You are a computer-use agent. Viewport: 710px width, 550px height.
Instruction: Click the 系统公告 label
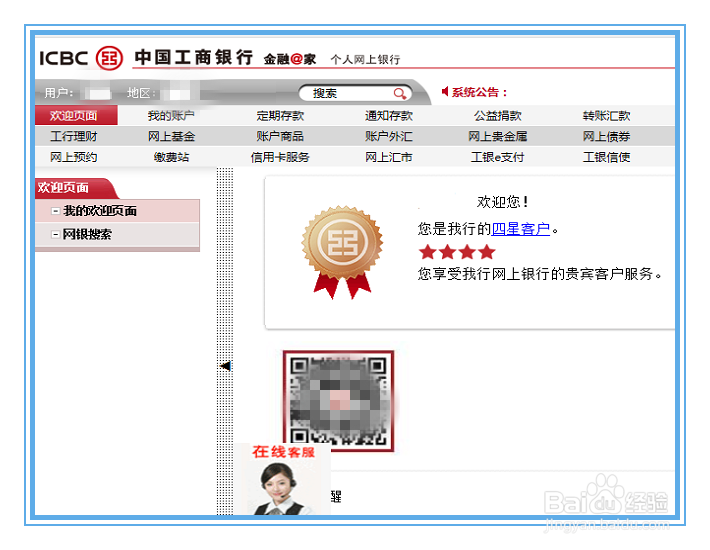(479, 92)
